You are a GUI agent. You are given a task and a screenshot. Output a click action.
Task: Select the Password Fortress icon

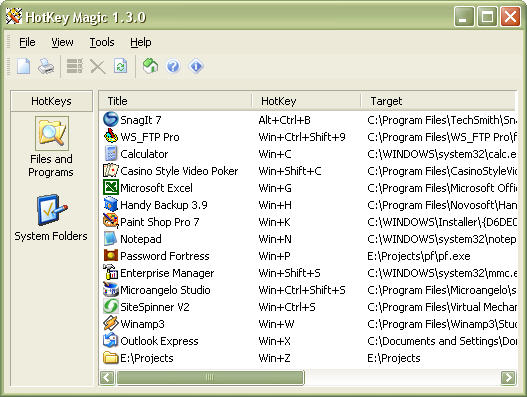click(x=111, y=255)
